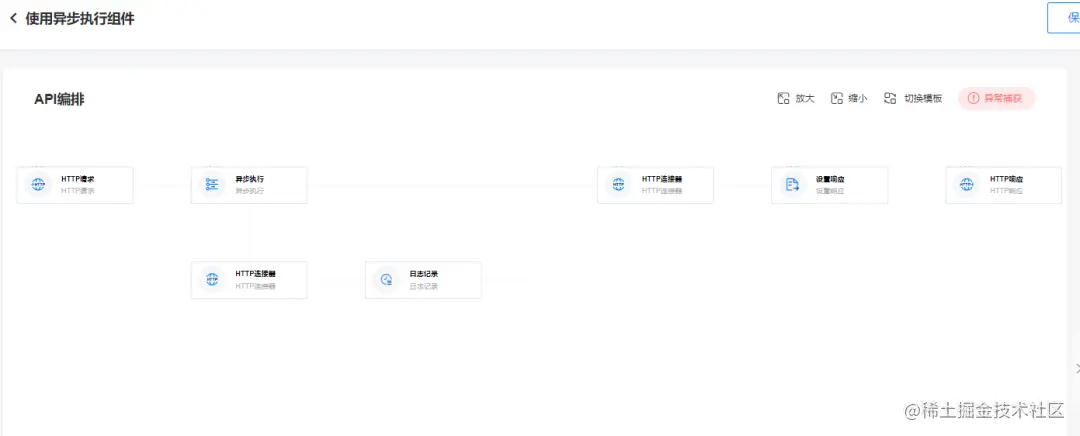This screenshot has width=1080, height=436.
Task: Select the globe icon of HTTP连接器 beside 日志记录
Action: (x=212, y=280)
